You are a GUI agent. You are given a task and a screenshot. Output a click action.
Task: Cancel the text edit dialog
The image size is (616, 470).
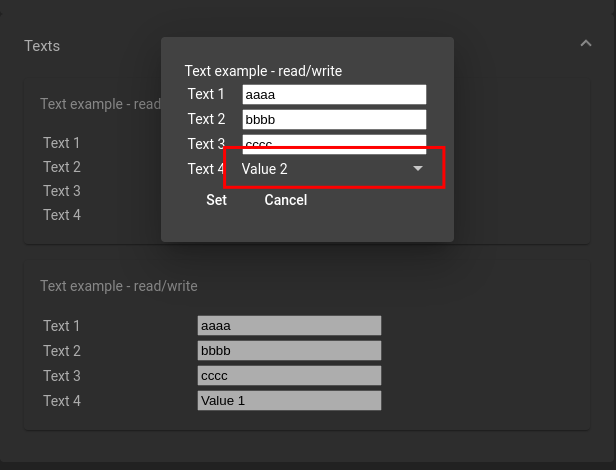(285, 200)
